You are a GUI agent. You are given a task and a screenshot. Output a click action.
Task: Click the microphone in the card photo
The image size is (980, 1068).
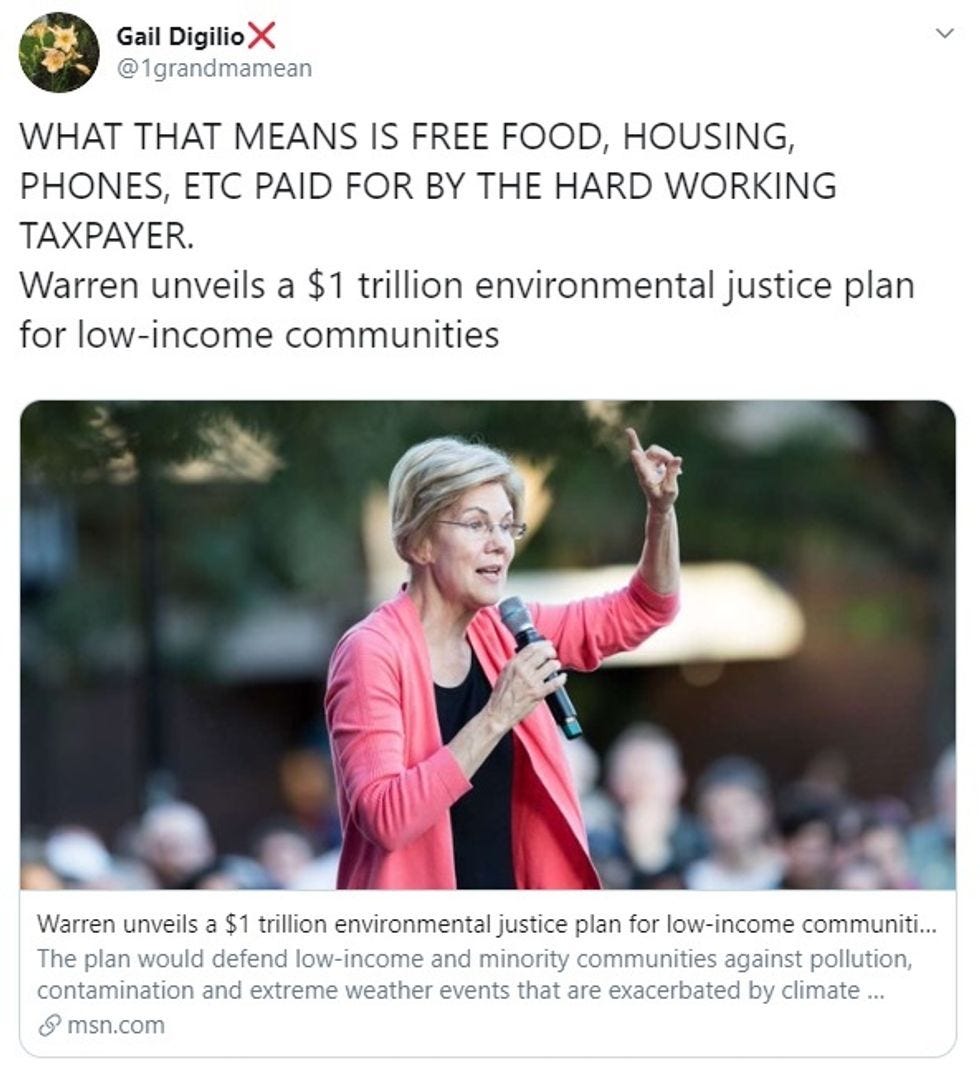tap(539, 665)
